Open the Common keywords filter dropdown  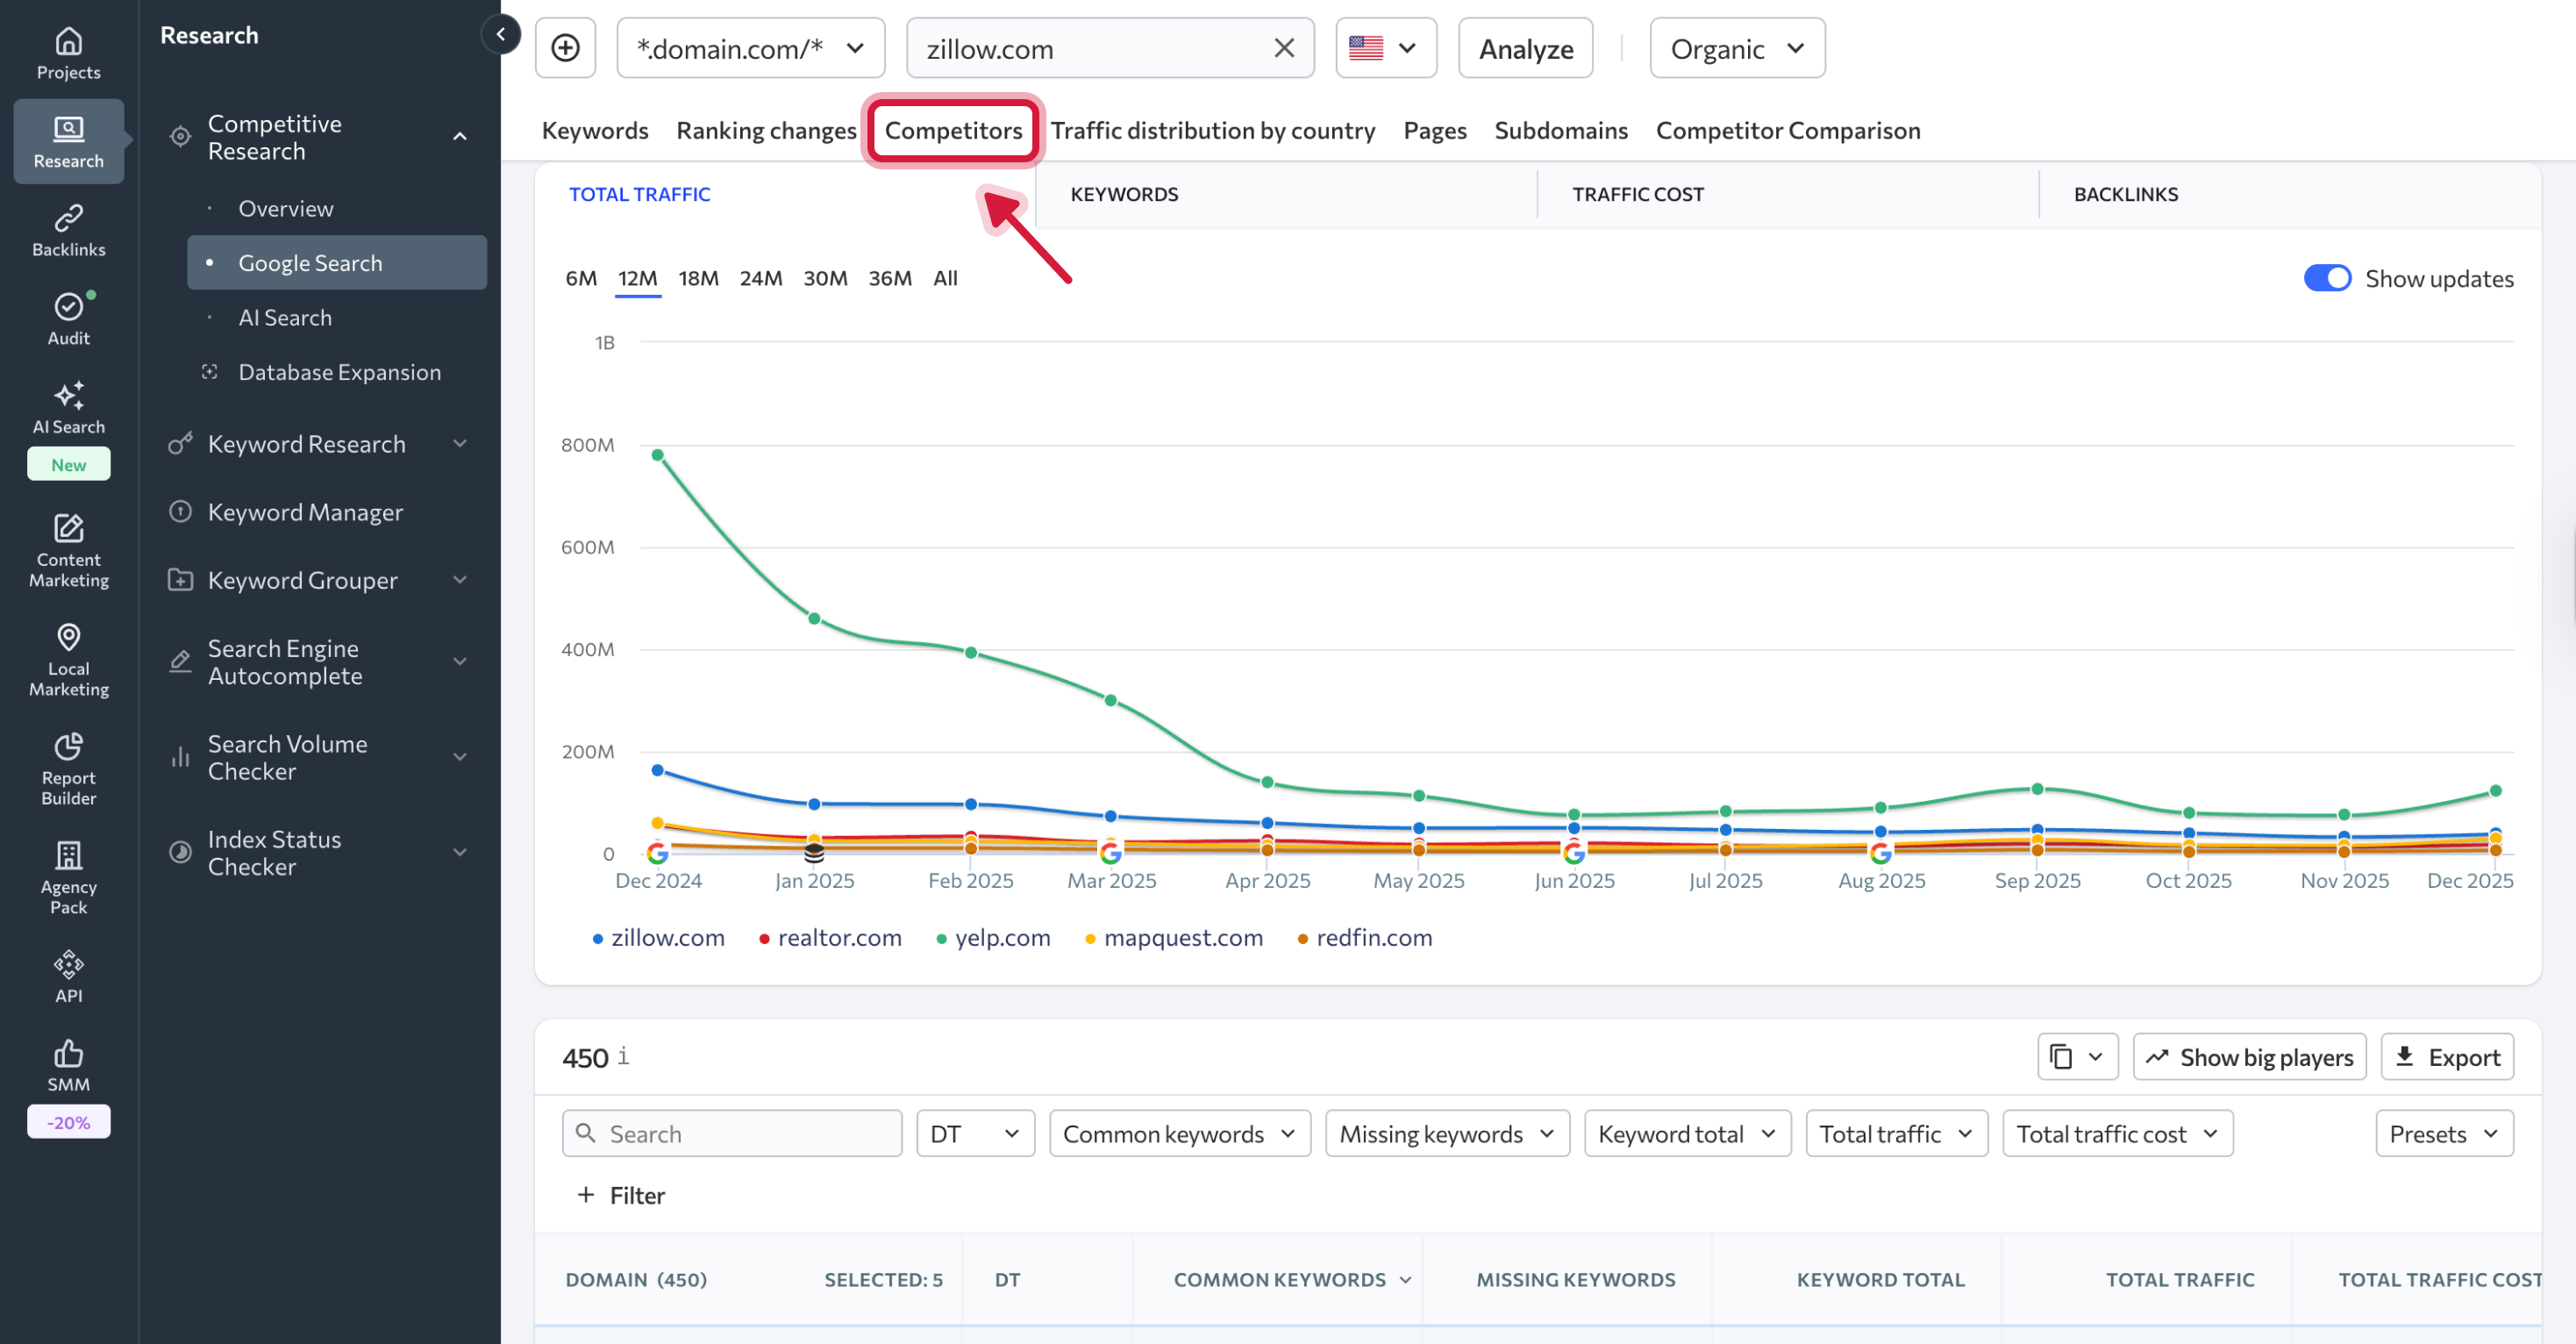click(x=1179, y=1134)
